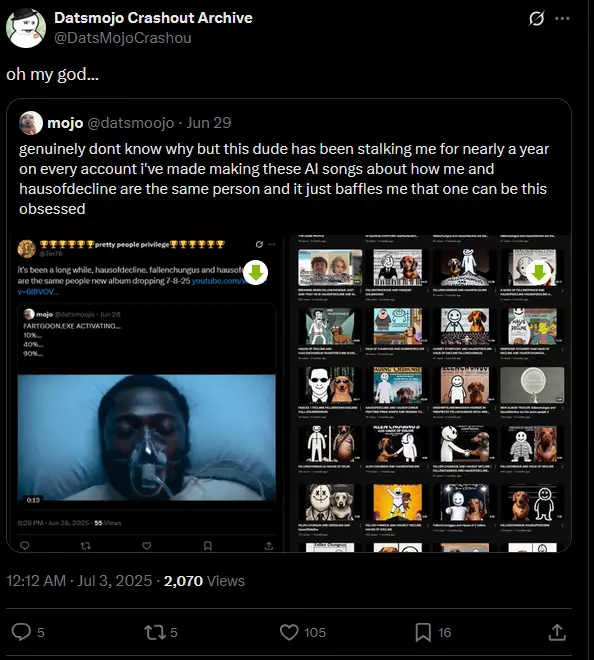Open Datsmojo Crashout Archive profile avatar
Image resolution: width=594 pixels, height=660 pixels.
(26, 28)
